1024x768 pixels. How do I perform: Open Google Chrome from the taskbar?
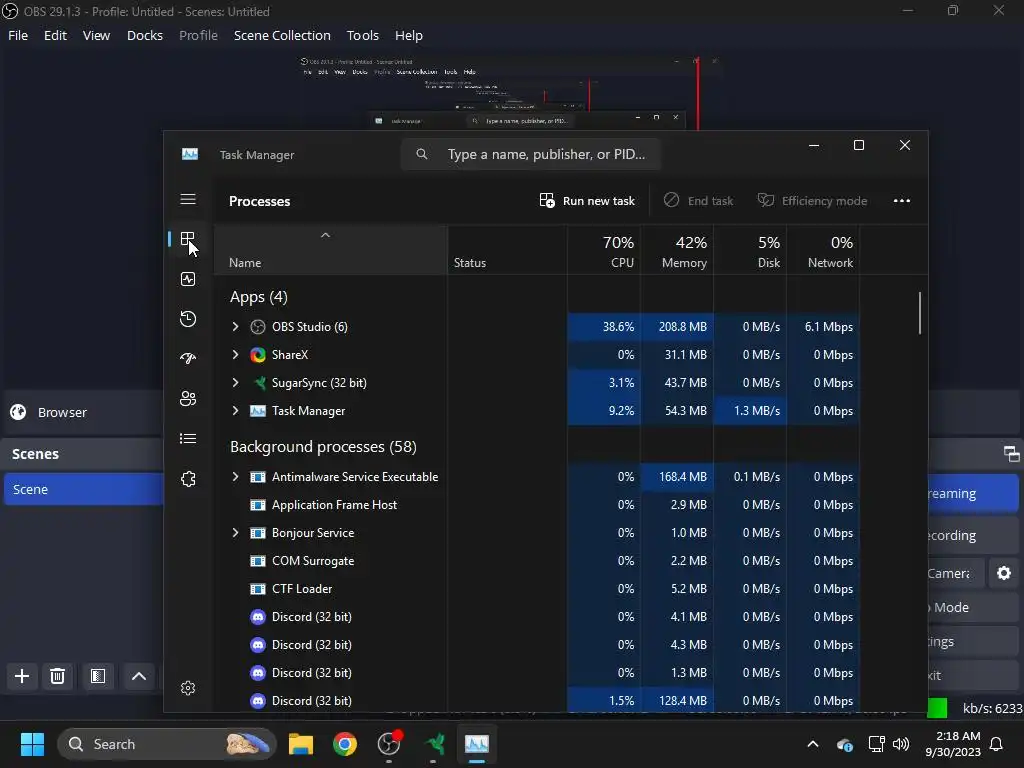tap(344, 744)
